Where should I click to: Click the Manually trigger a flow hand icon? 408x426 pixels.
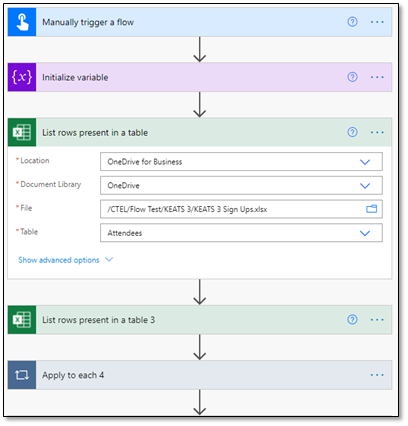pos(22,22)
